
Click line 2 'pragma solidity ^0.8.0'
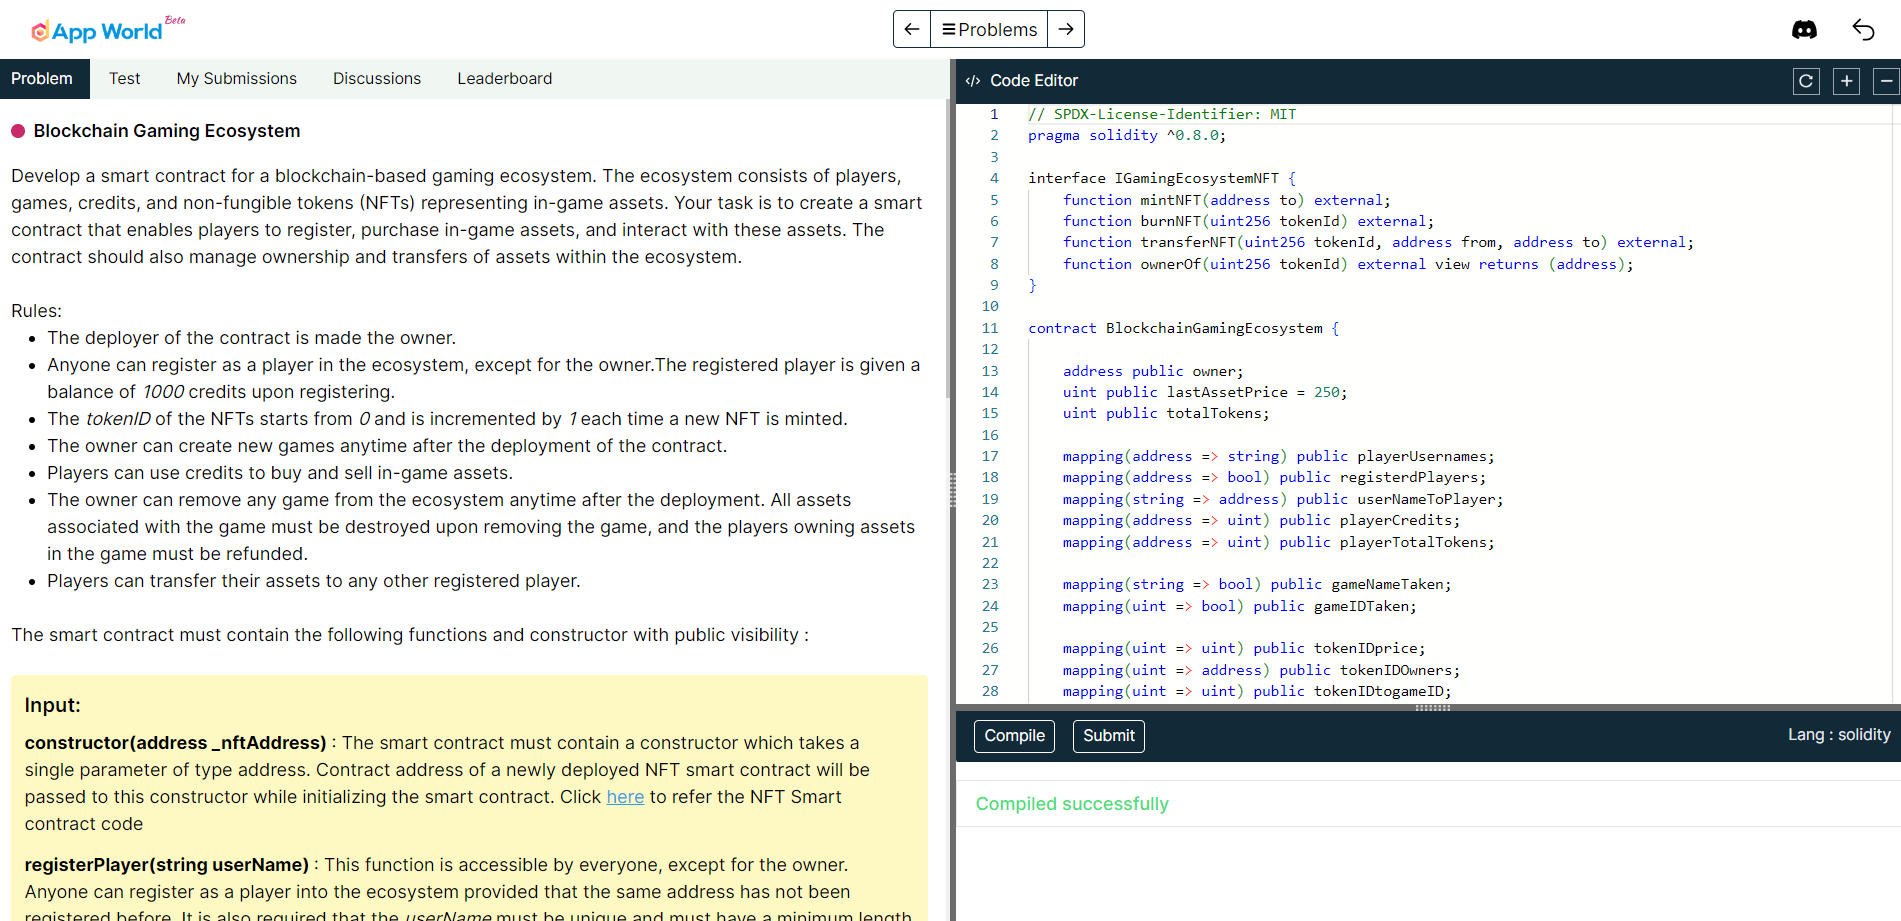pos(1127,135)
